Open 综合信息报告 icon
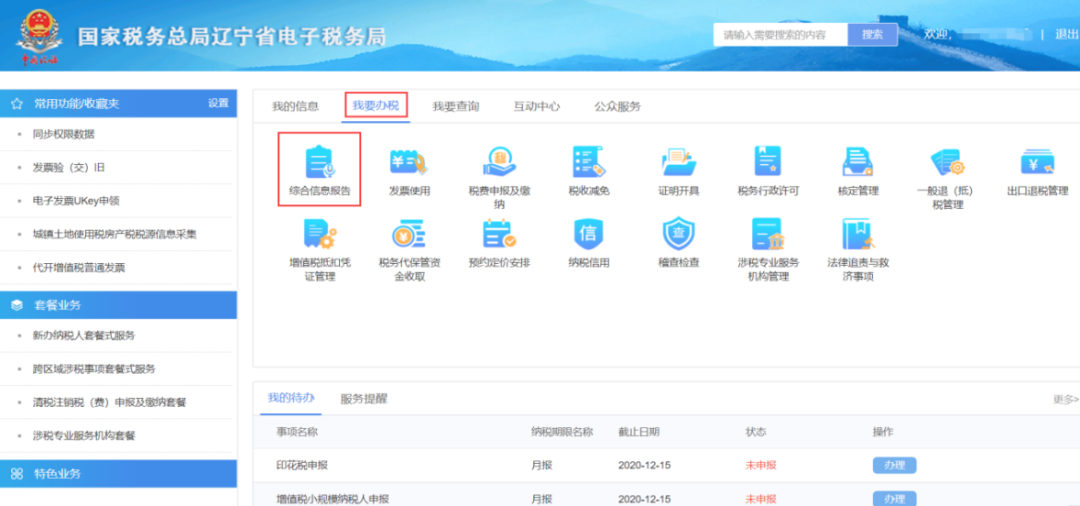The image size is (1080, 506). (320, 162)
